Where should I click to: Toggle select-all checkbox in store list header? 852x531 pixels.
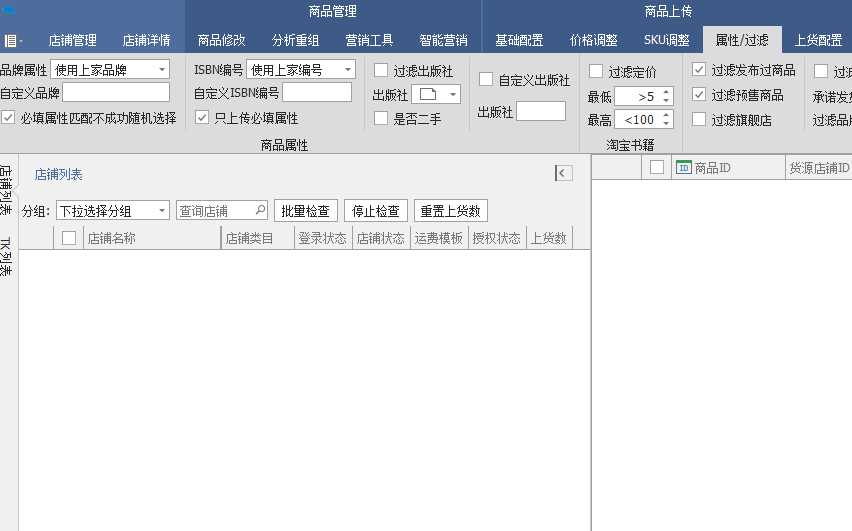pos(69,238)
